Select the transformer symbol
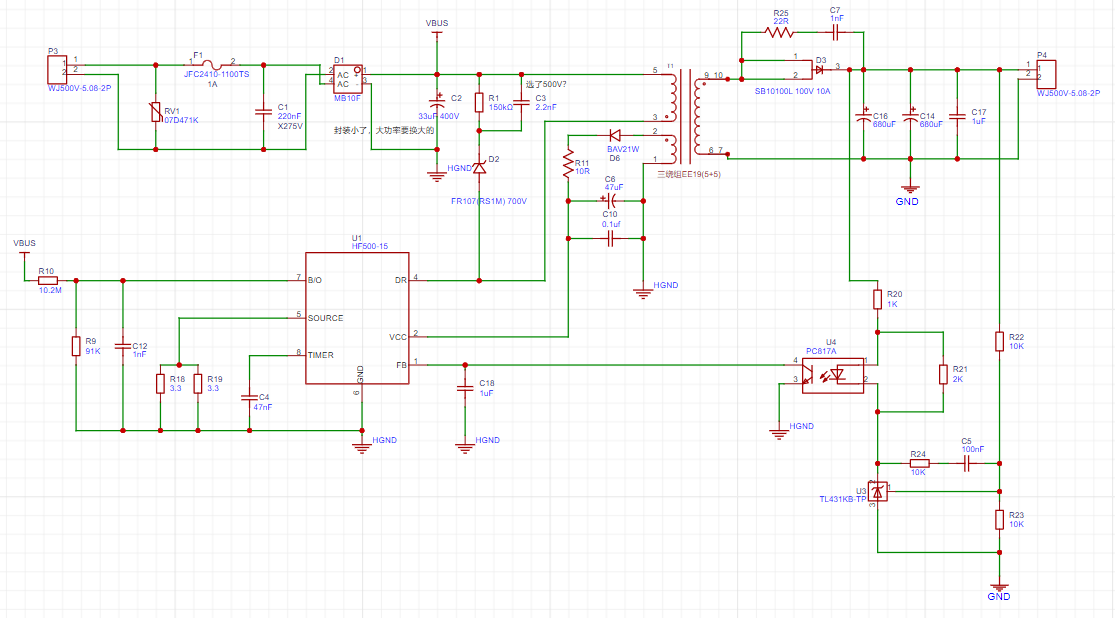Viewport: 1115px width, 618px height. tap(684, 116)
